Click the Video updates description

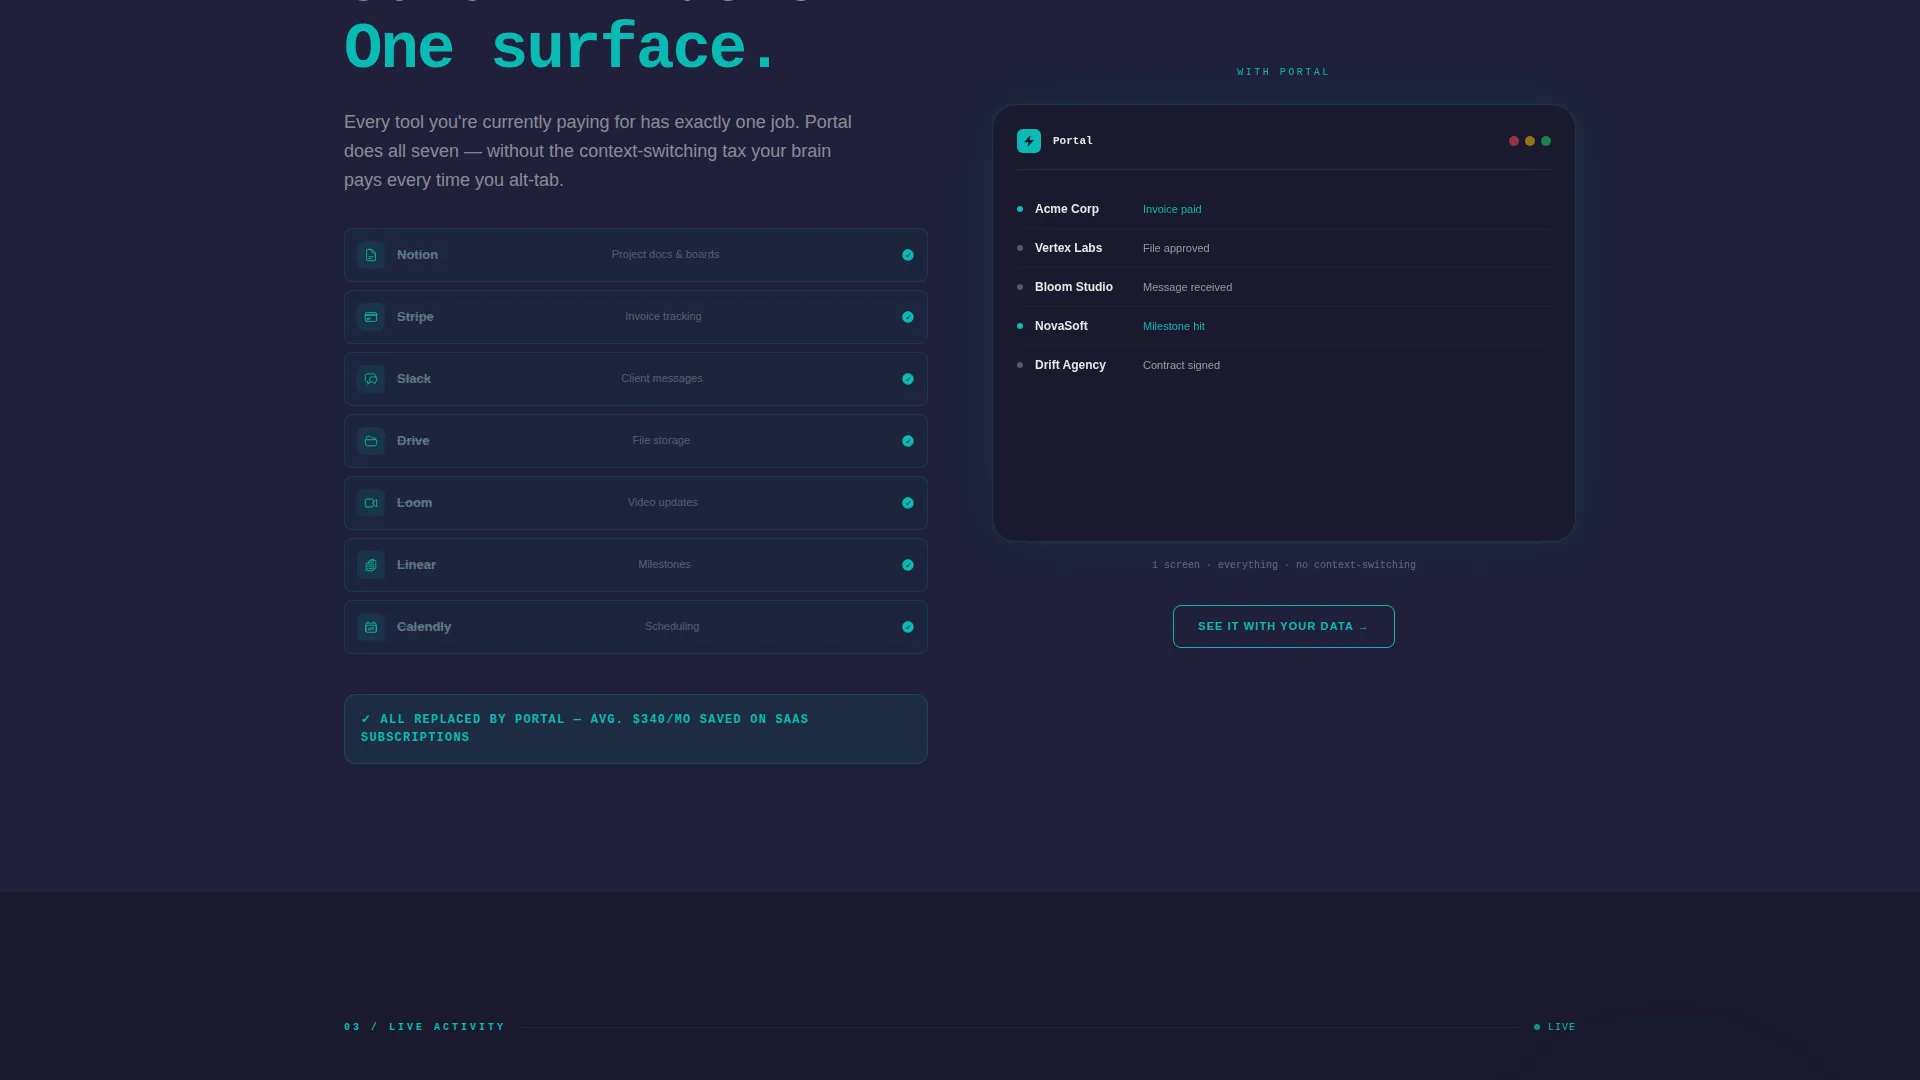[663, 502]
